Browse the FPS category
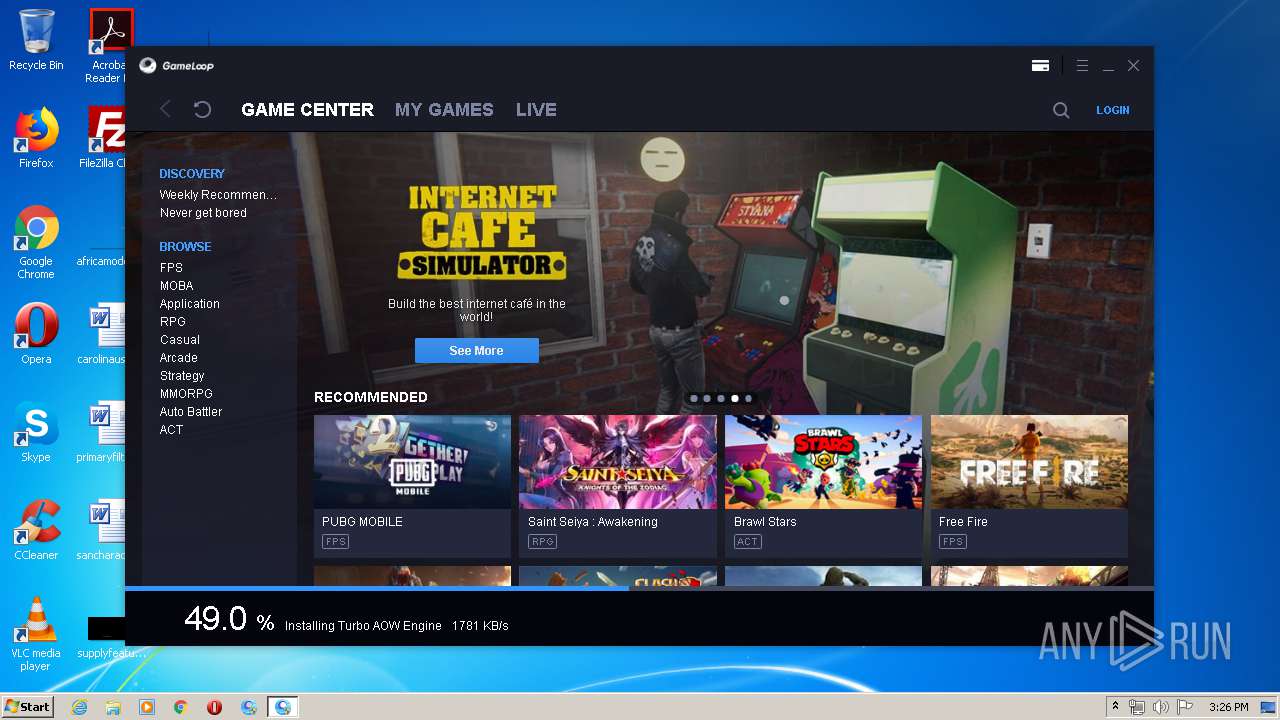 pos(171,268)
